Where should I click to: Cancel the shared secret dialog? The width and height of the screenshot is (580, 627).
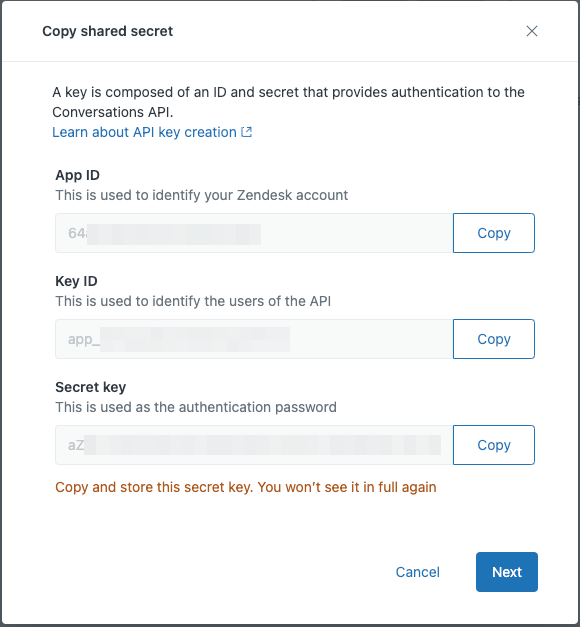coord(418,572)
